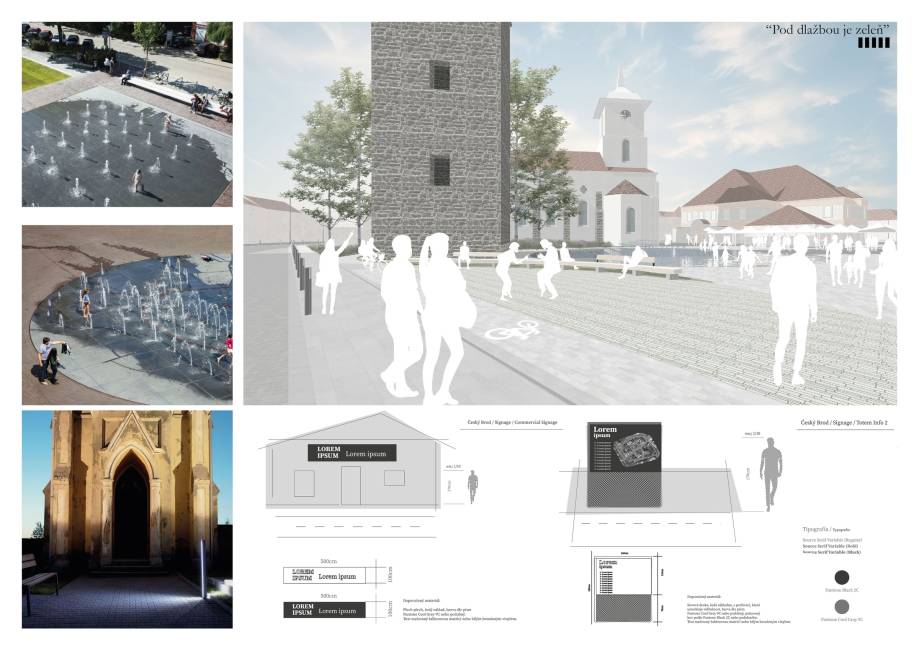The width and height of the screenshot is (919, 650).
Task: Click the door on the building elevation drawing
Action: pyautogui.click(x=351, y=485)
